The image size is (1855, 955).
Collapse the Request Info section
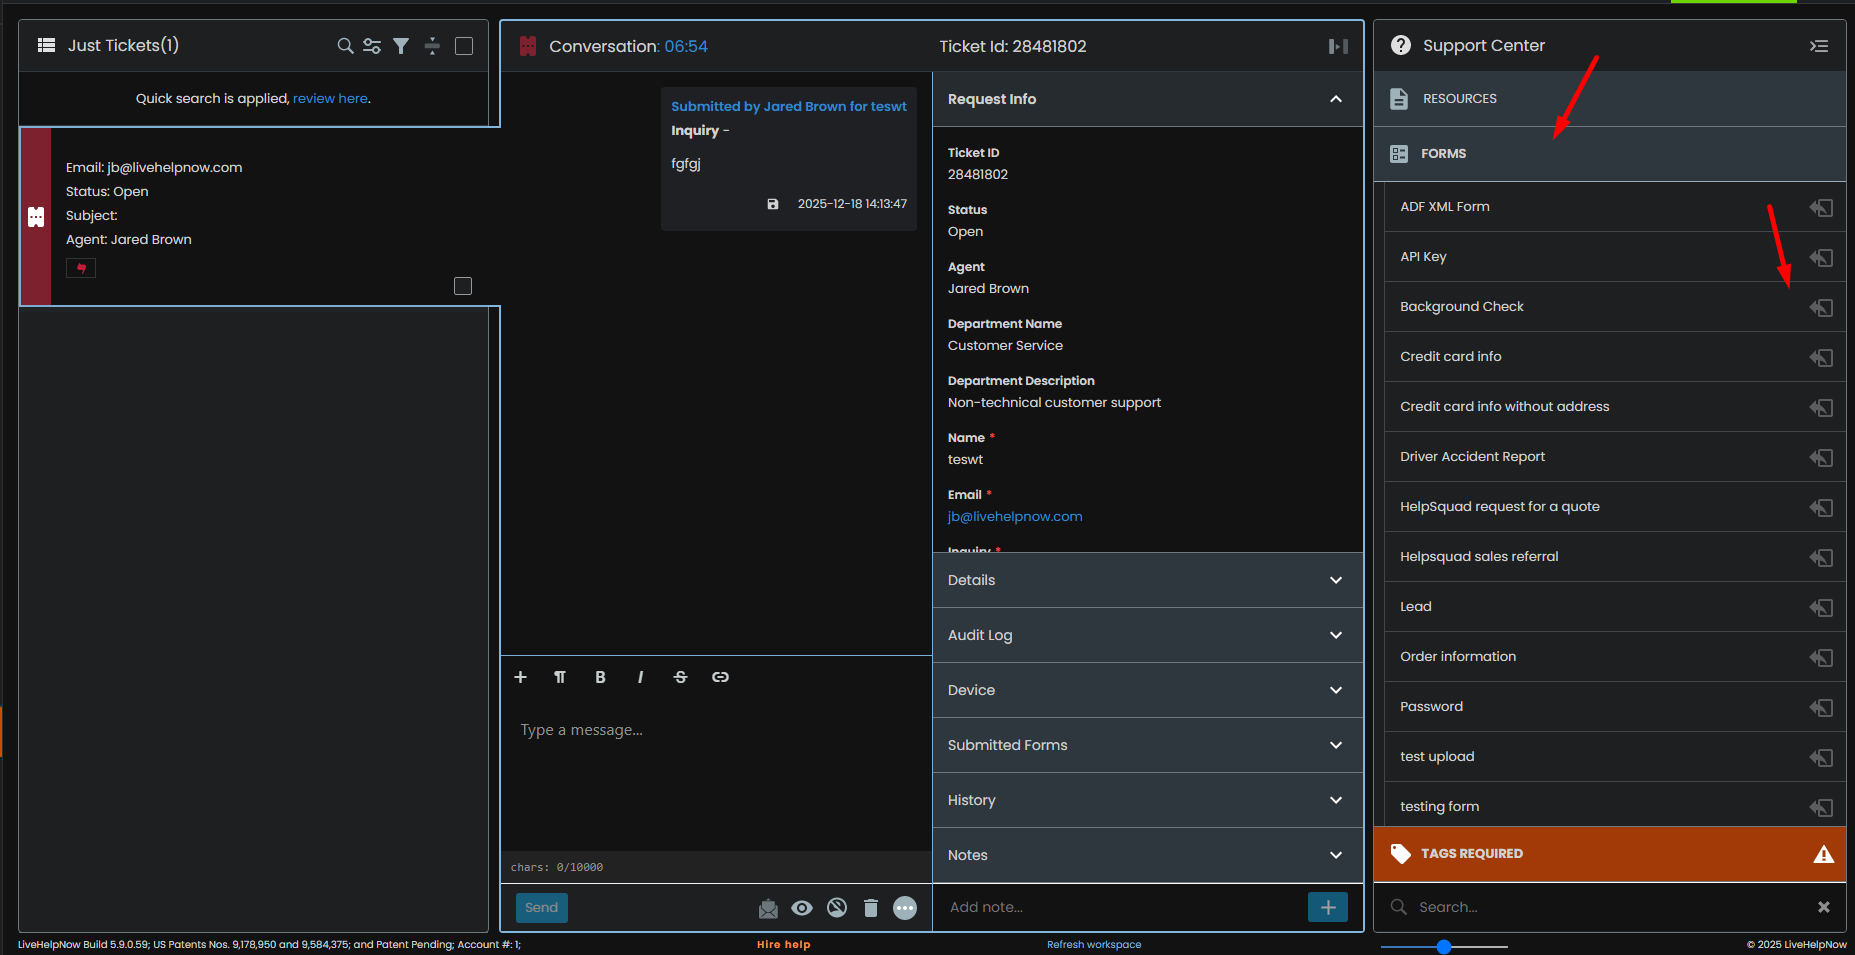coord(1335,99)
